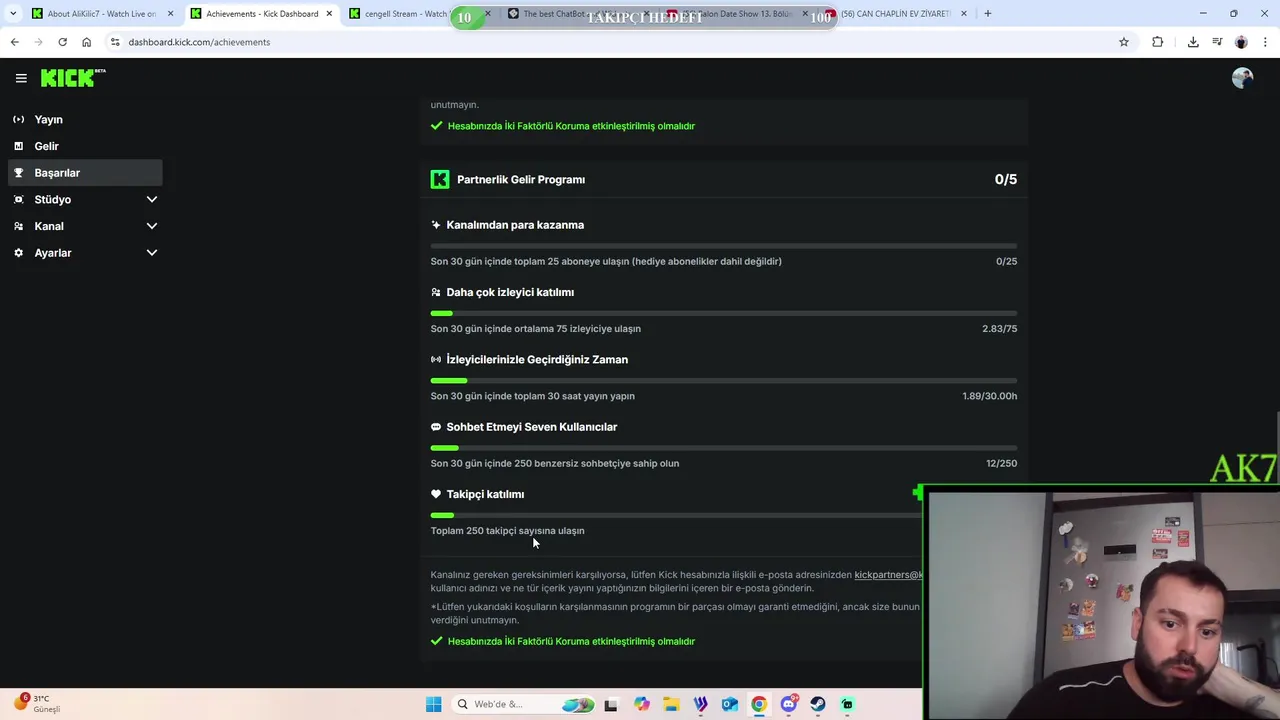Click the 1.89/30.00h stream hours value
This screenshot has height=720, width=1280.
click(x=990, y=396)
